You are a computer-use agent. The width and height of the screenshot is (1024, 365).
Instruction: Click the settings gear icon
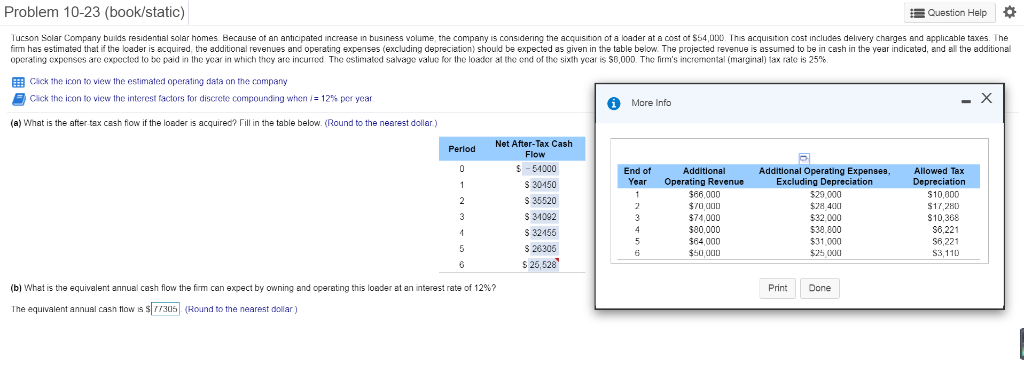pos(1011,12)
